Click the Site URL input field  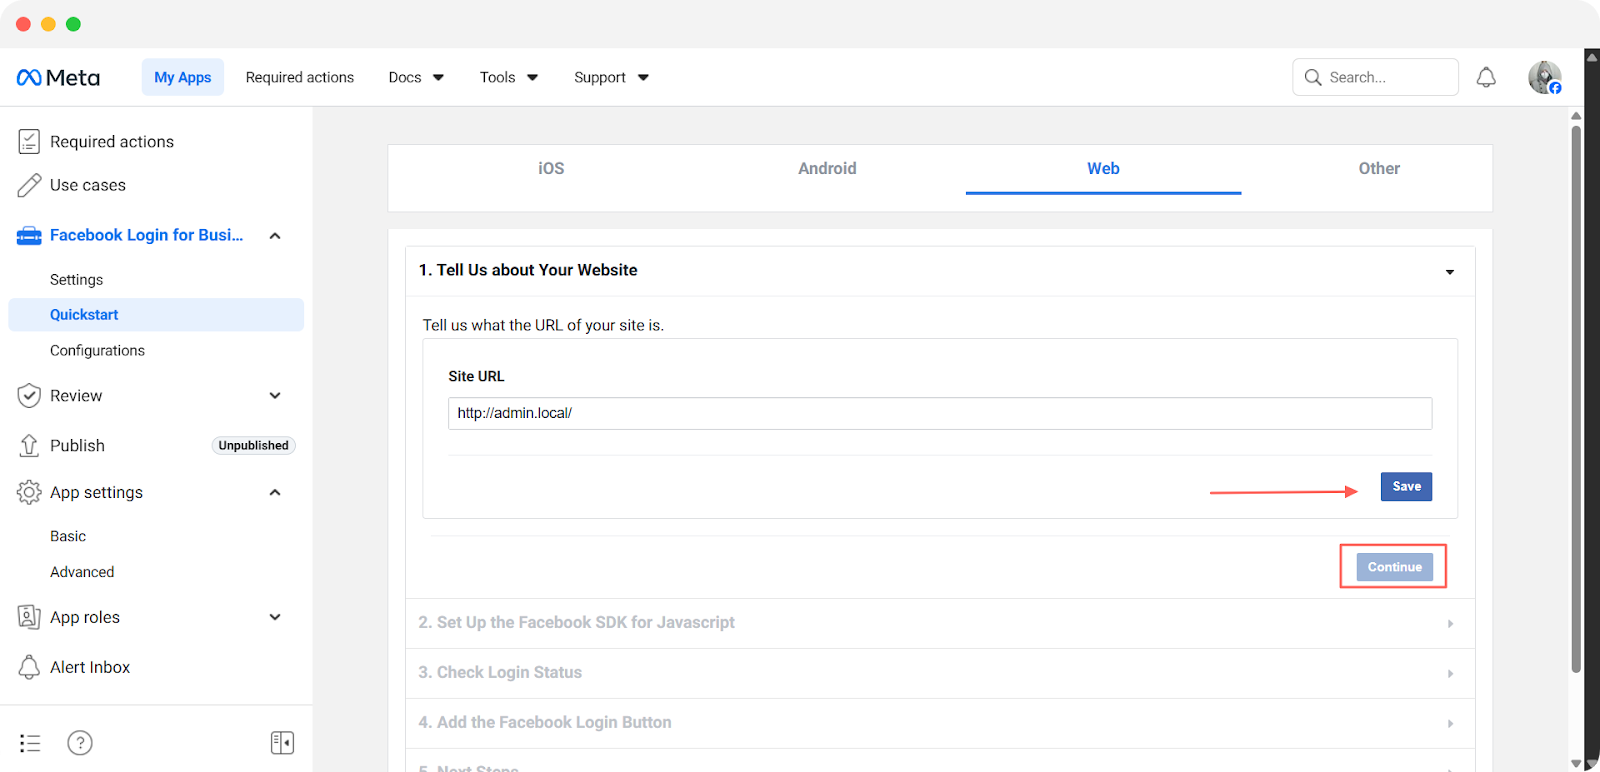pos(939,413)
